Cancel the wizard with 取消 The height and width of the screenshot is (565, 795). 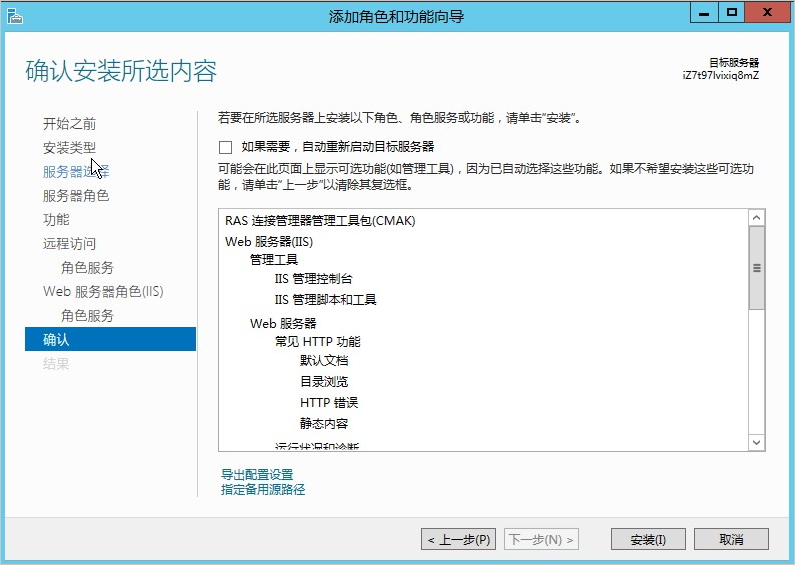pyautogui.click(x=731, y=540)
